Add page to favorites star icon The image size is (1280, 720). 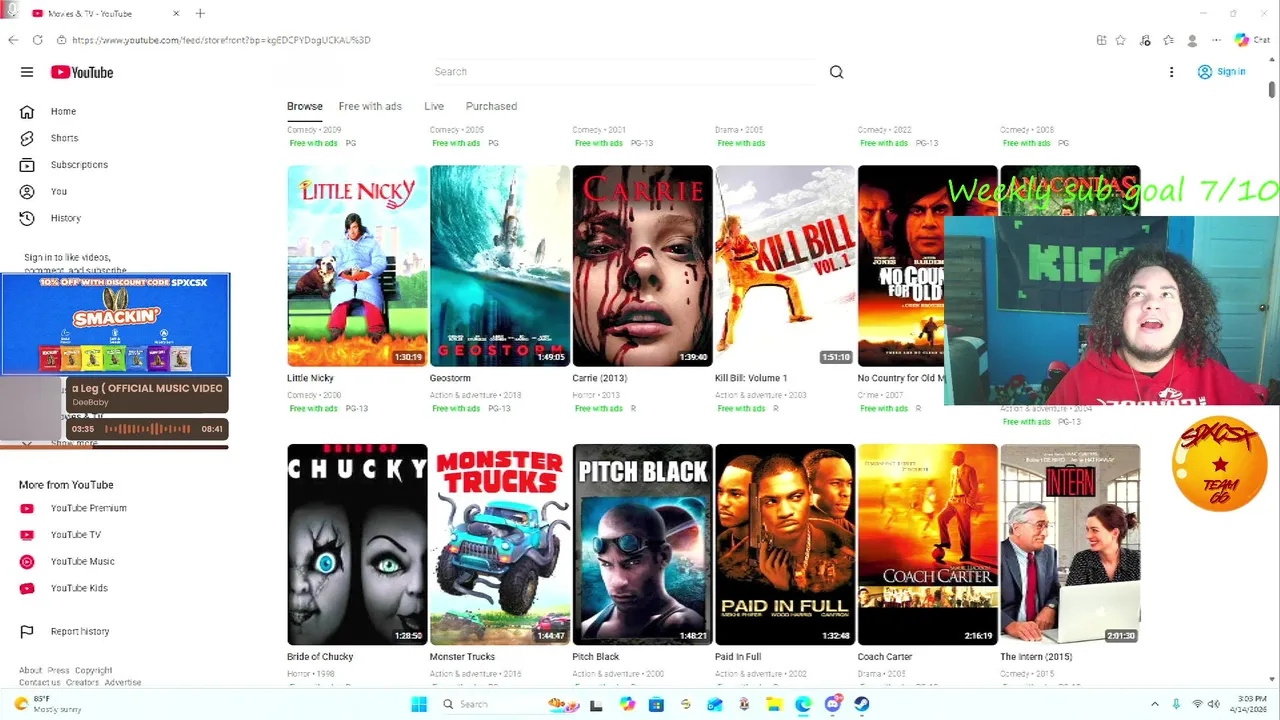pos(1121,40)
